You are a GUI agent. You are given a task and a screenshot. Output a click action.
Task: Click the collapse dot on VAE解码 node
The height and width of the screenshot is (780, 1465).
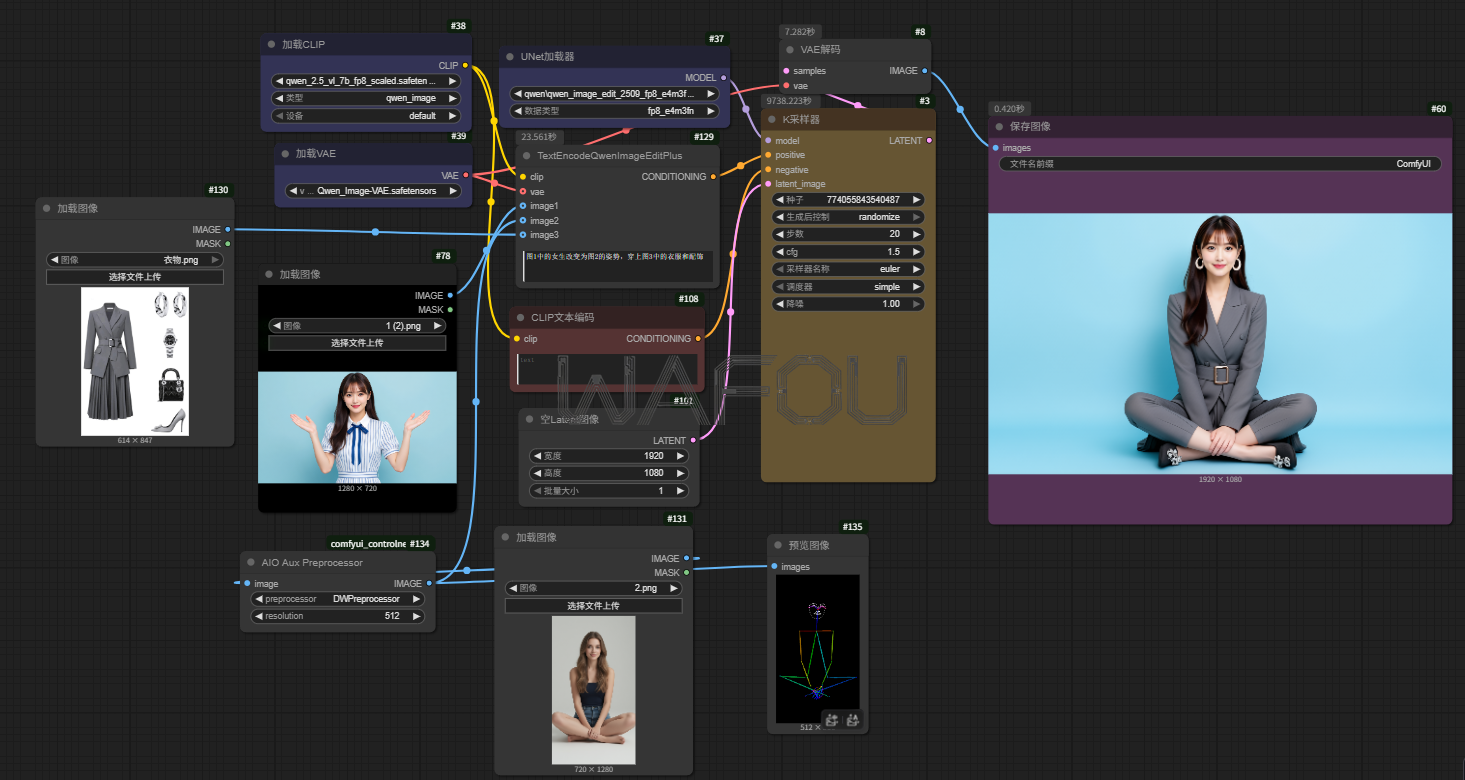tap(790, 49)
